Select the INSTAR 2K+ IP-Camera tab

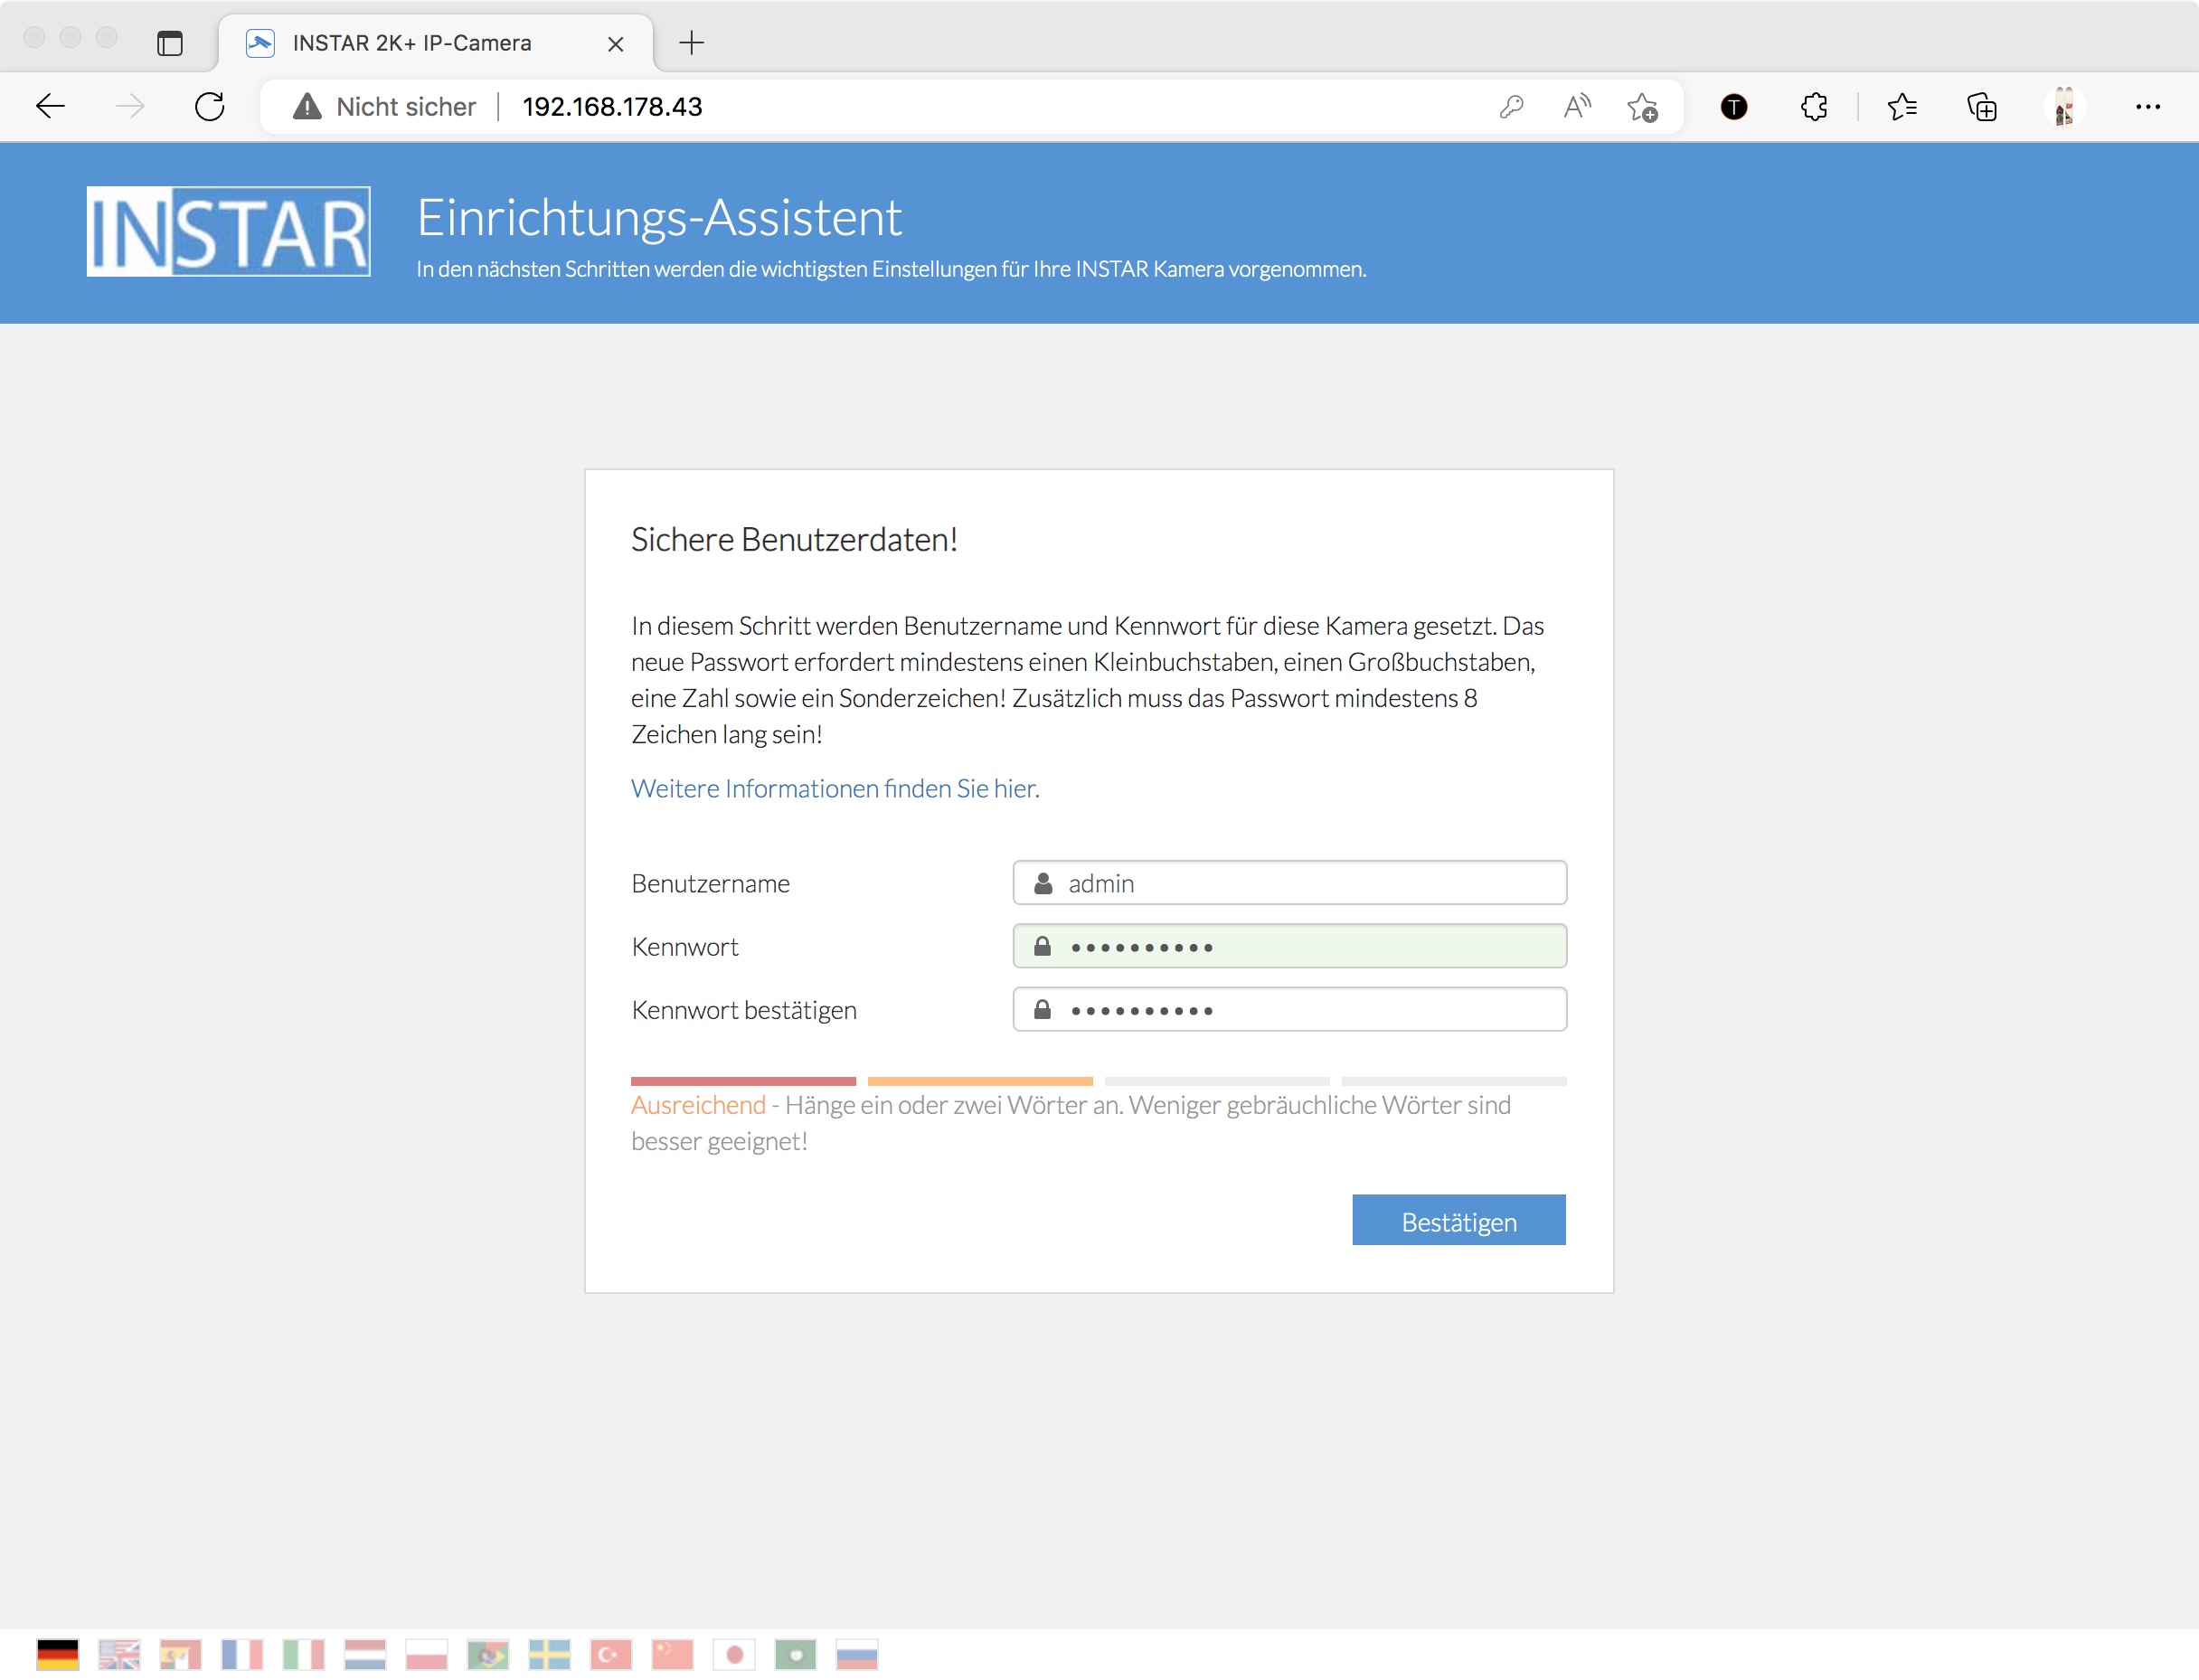(411, 43)
